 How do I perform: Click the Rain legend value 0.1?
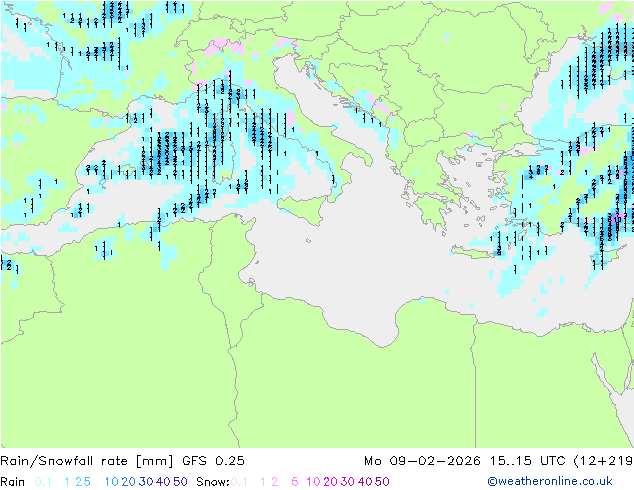coord(43,482)
